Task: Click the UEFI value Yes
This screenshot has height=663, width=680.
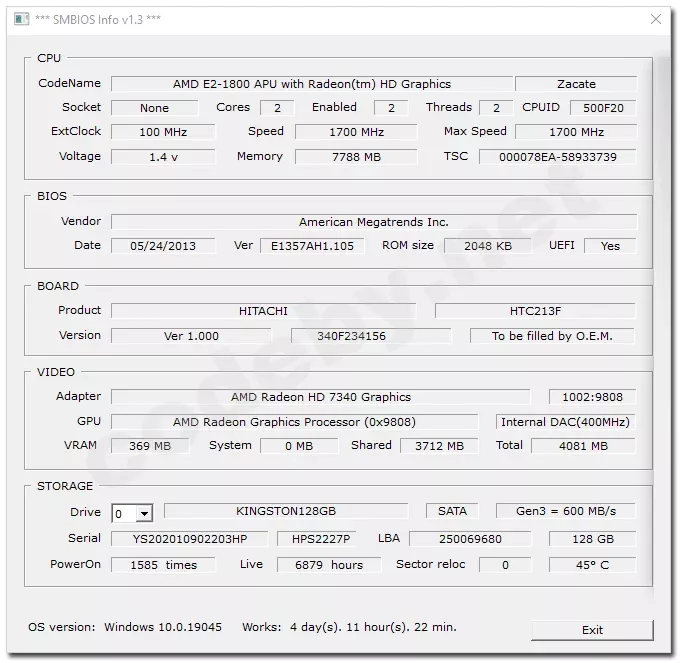Action: point(610,246)
